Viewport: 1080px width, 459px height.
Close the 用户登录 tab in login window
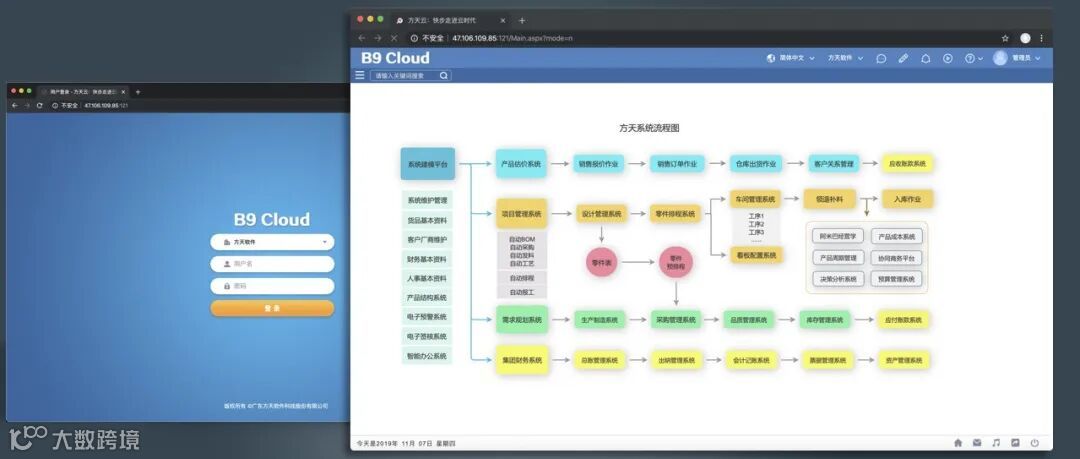(123, 92)
